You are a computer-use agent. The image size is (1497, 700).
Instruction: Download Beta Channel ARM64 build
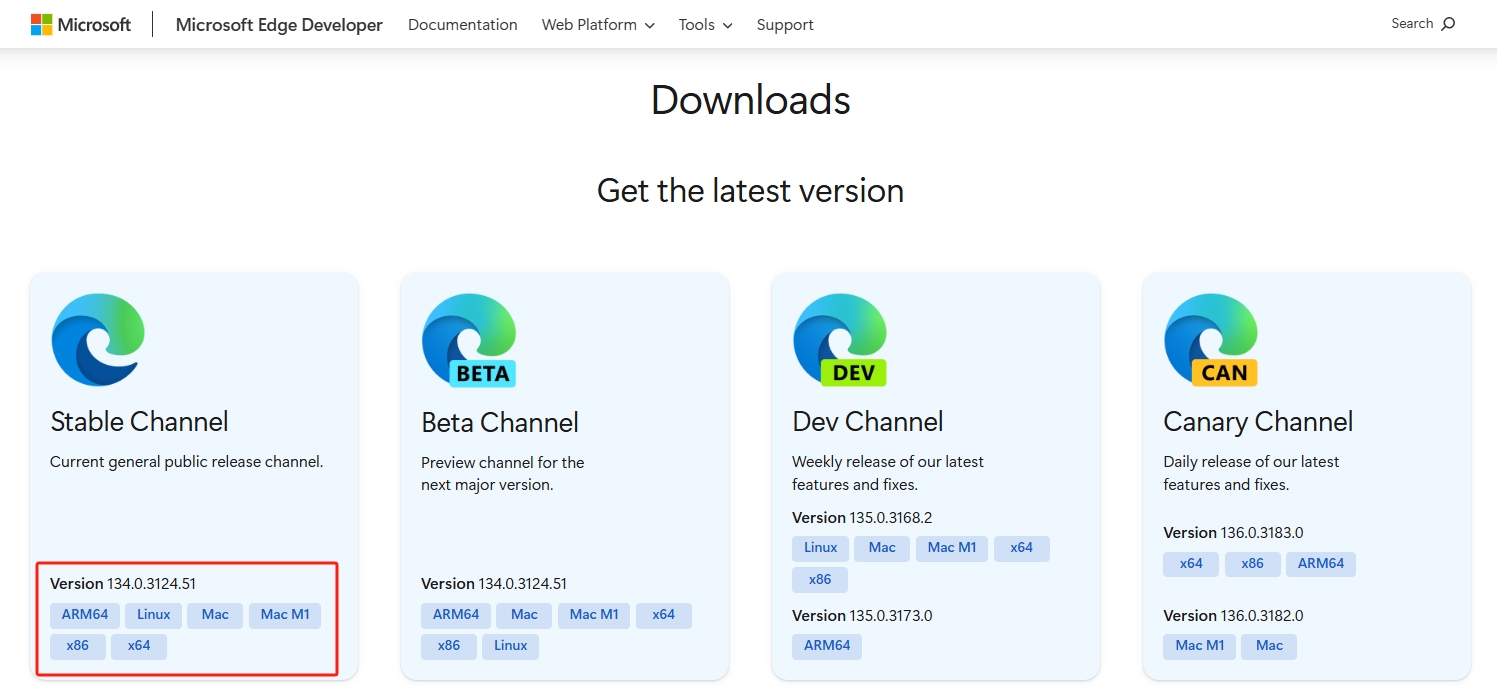(x=456, y=615)
